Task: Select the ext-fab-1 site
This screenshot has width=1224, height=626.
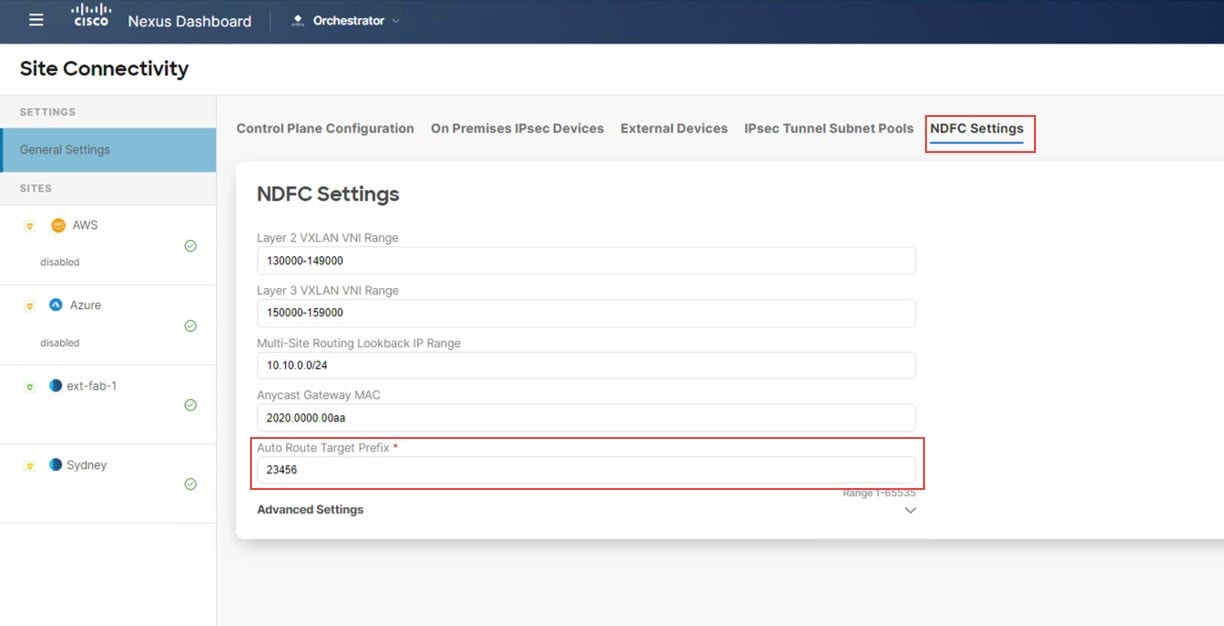Action: [108, 405]
